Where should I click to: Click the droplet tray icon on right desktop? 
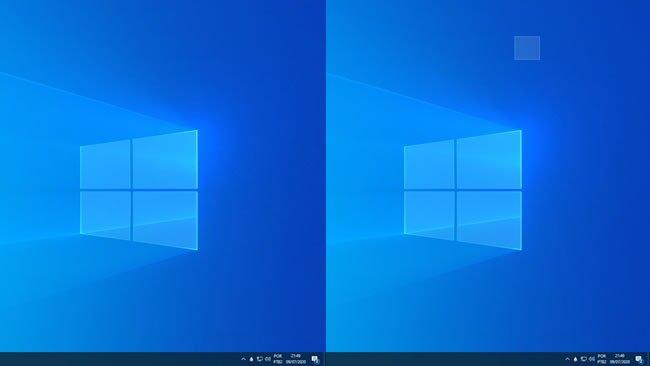pos(575,359)
